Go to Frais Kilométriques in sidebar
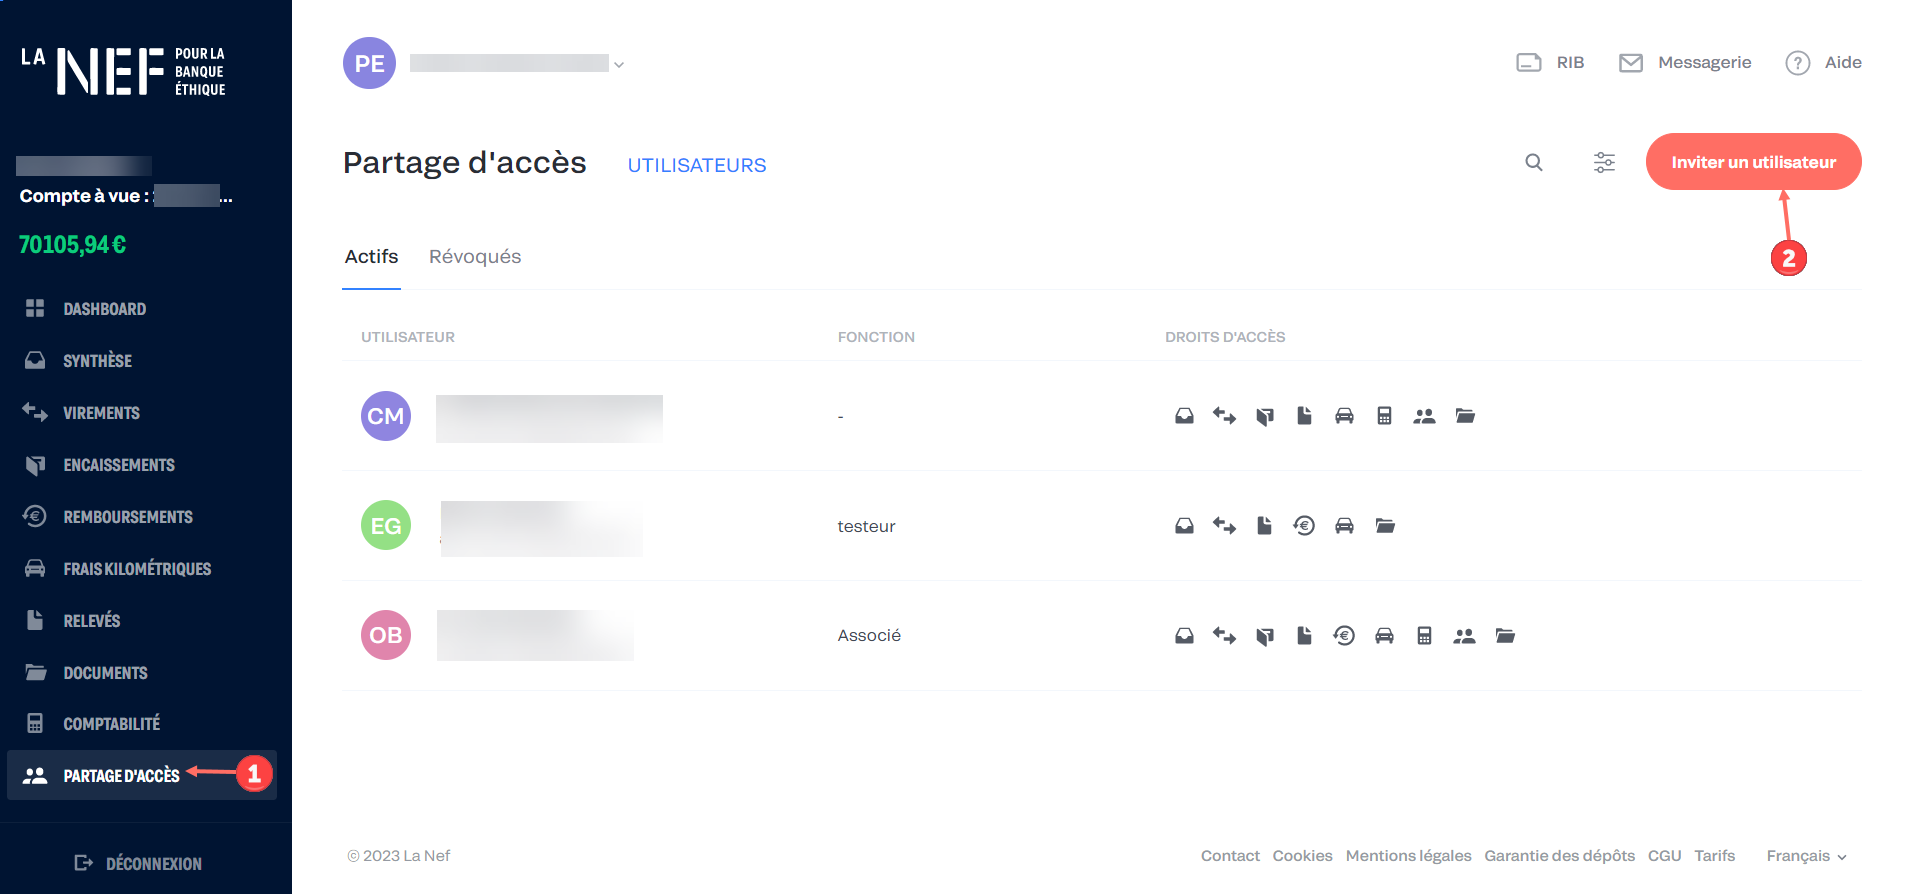The image size is (1907, 894). pyautogui.click(x=137, y=569)
